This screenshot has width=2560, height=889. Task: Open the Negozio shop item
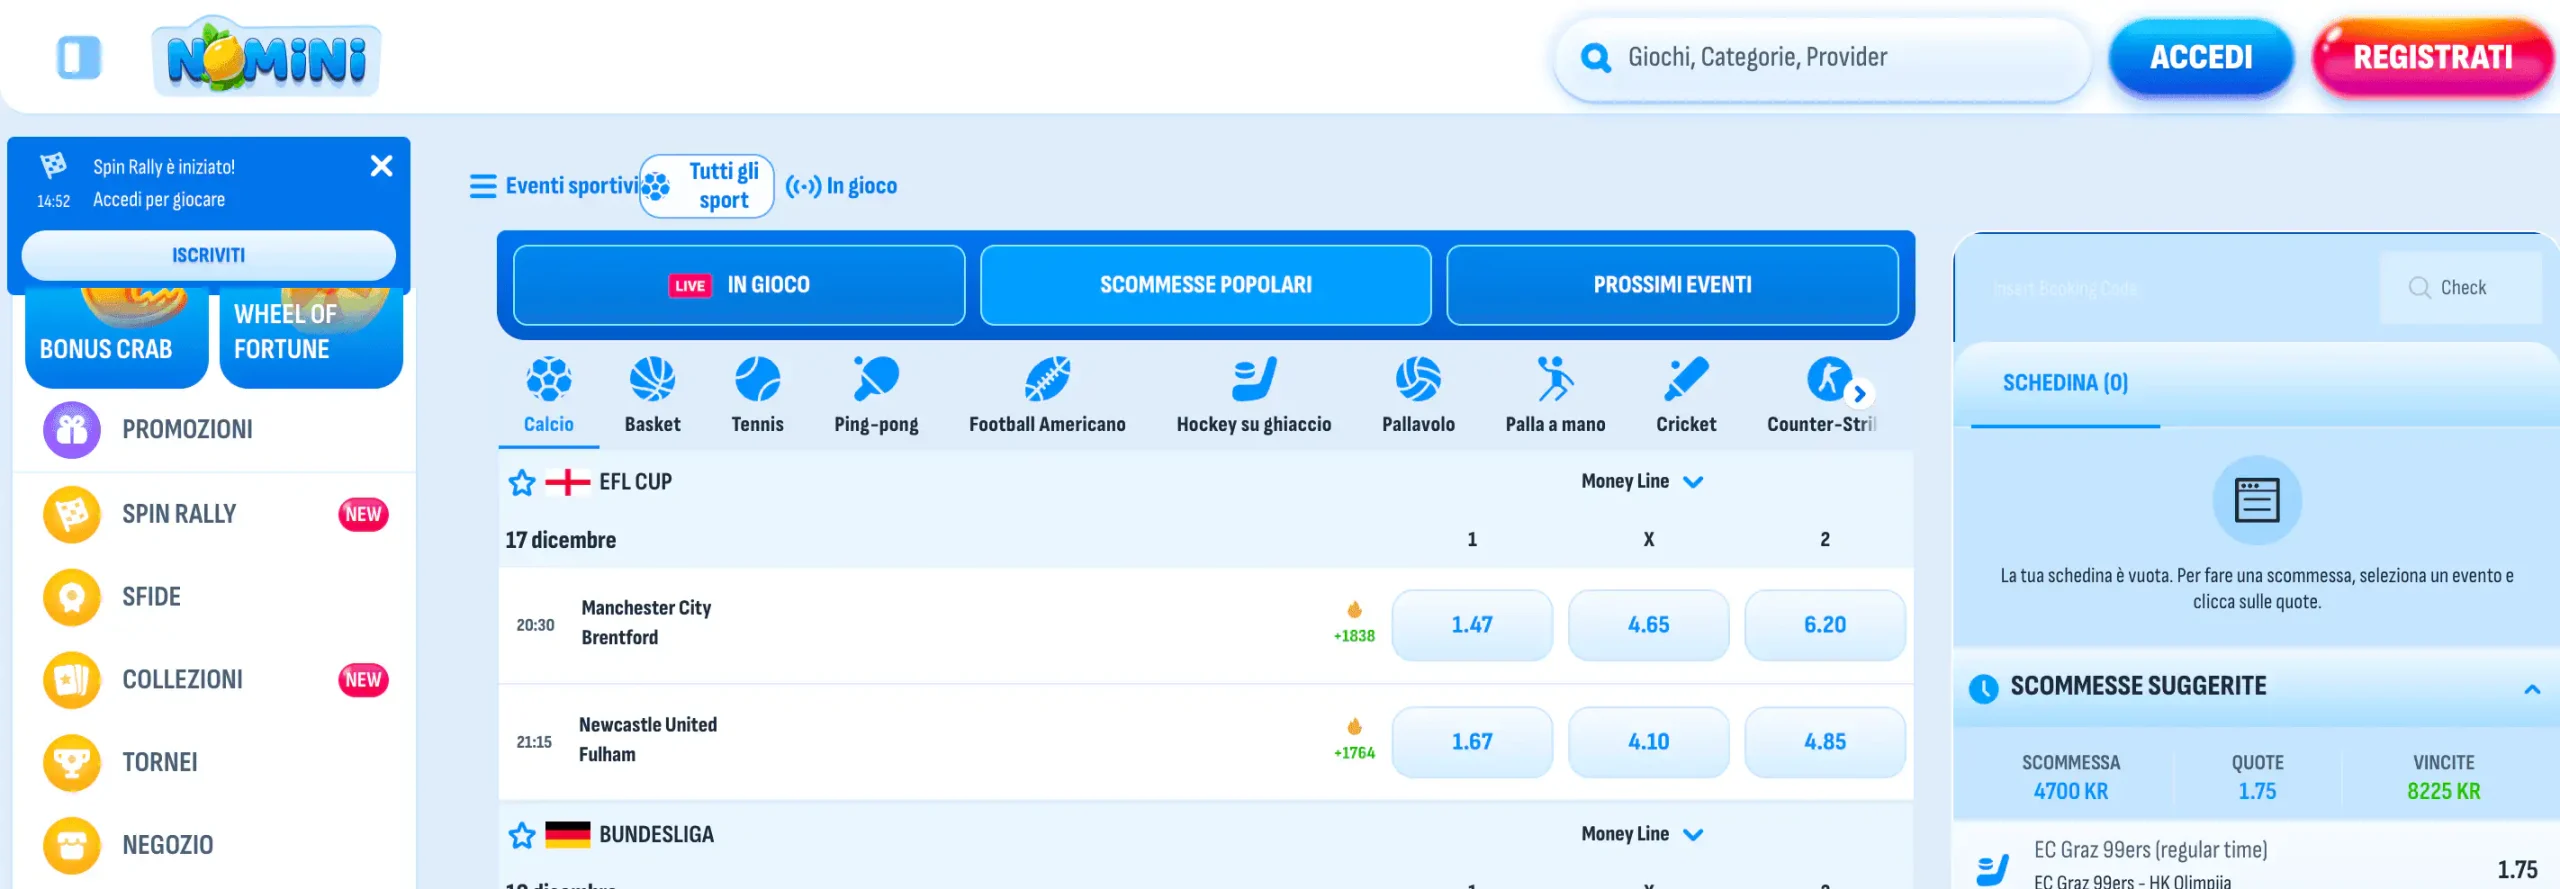tap(215, 846)
